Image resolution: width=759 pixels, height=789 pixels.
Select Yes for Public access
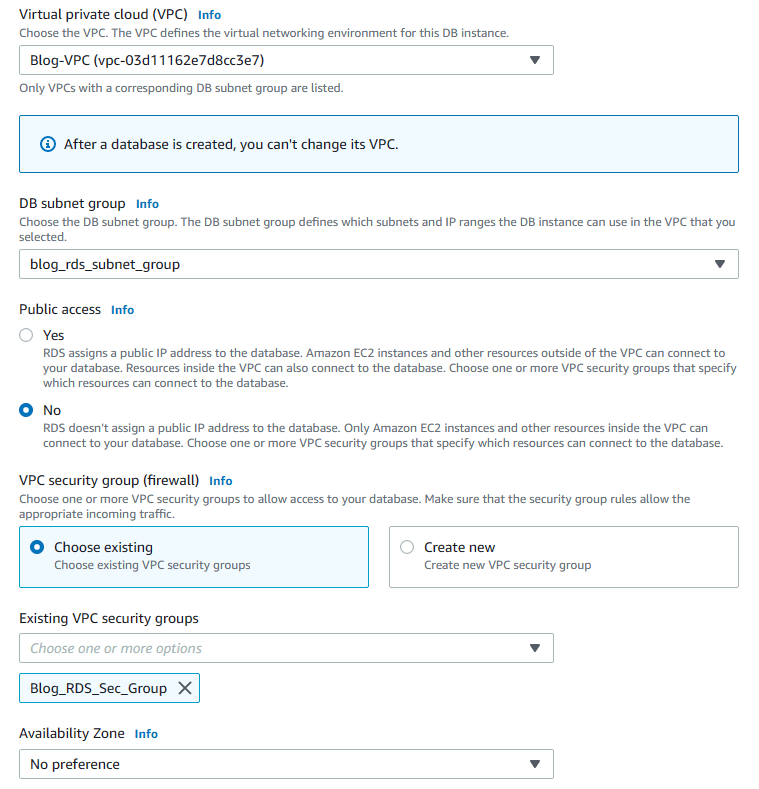click(x=27, y=335)
